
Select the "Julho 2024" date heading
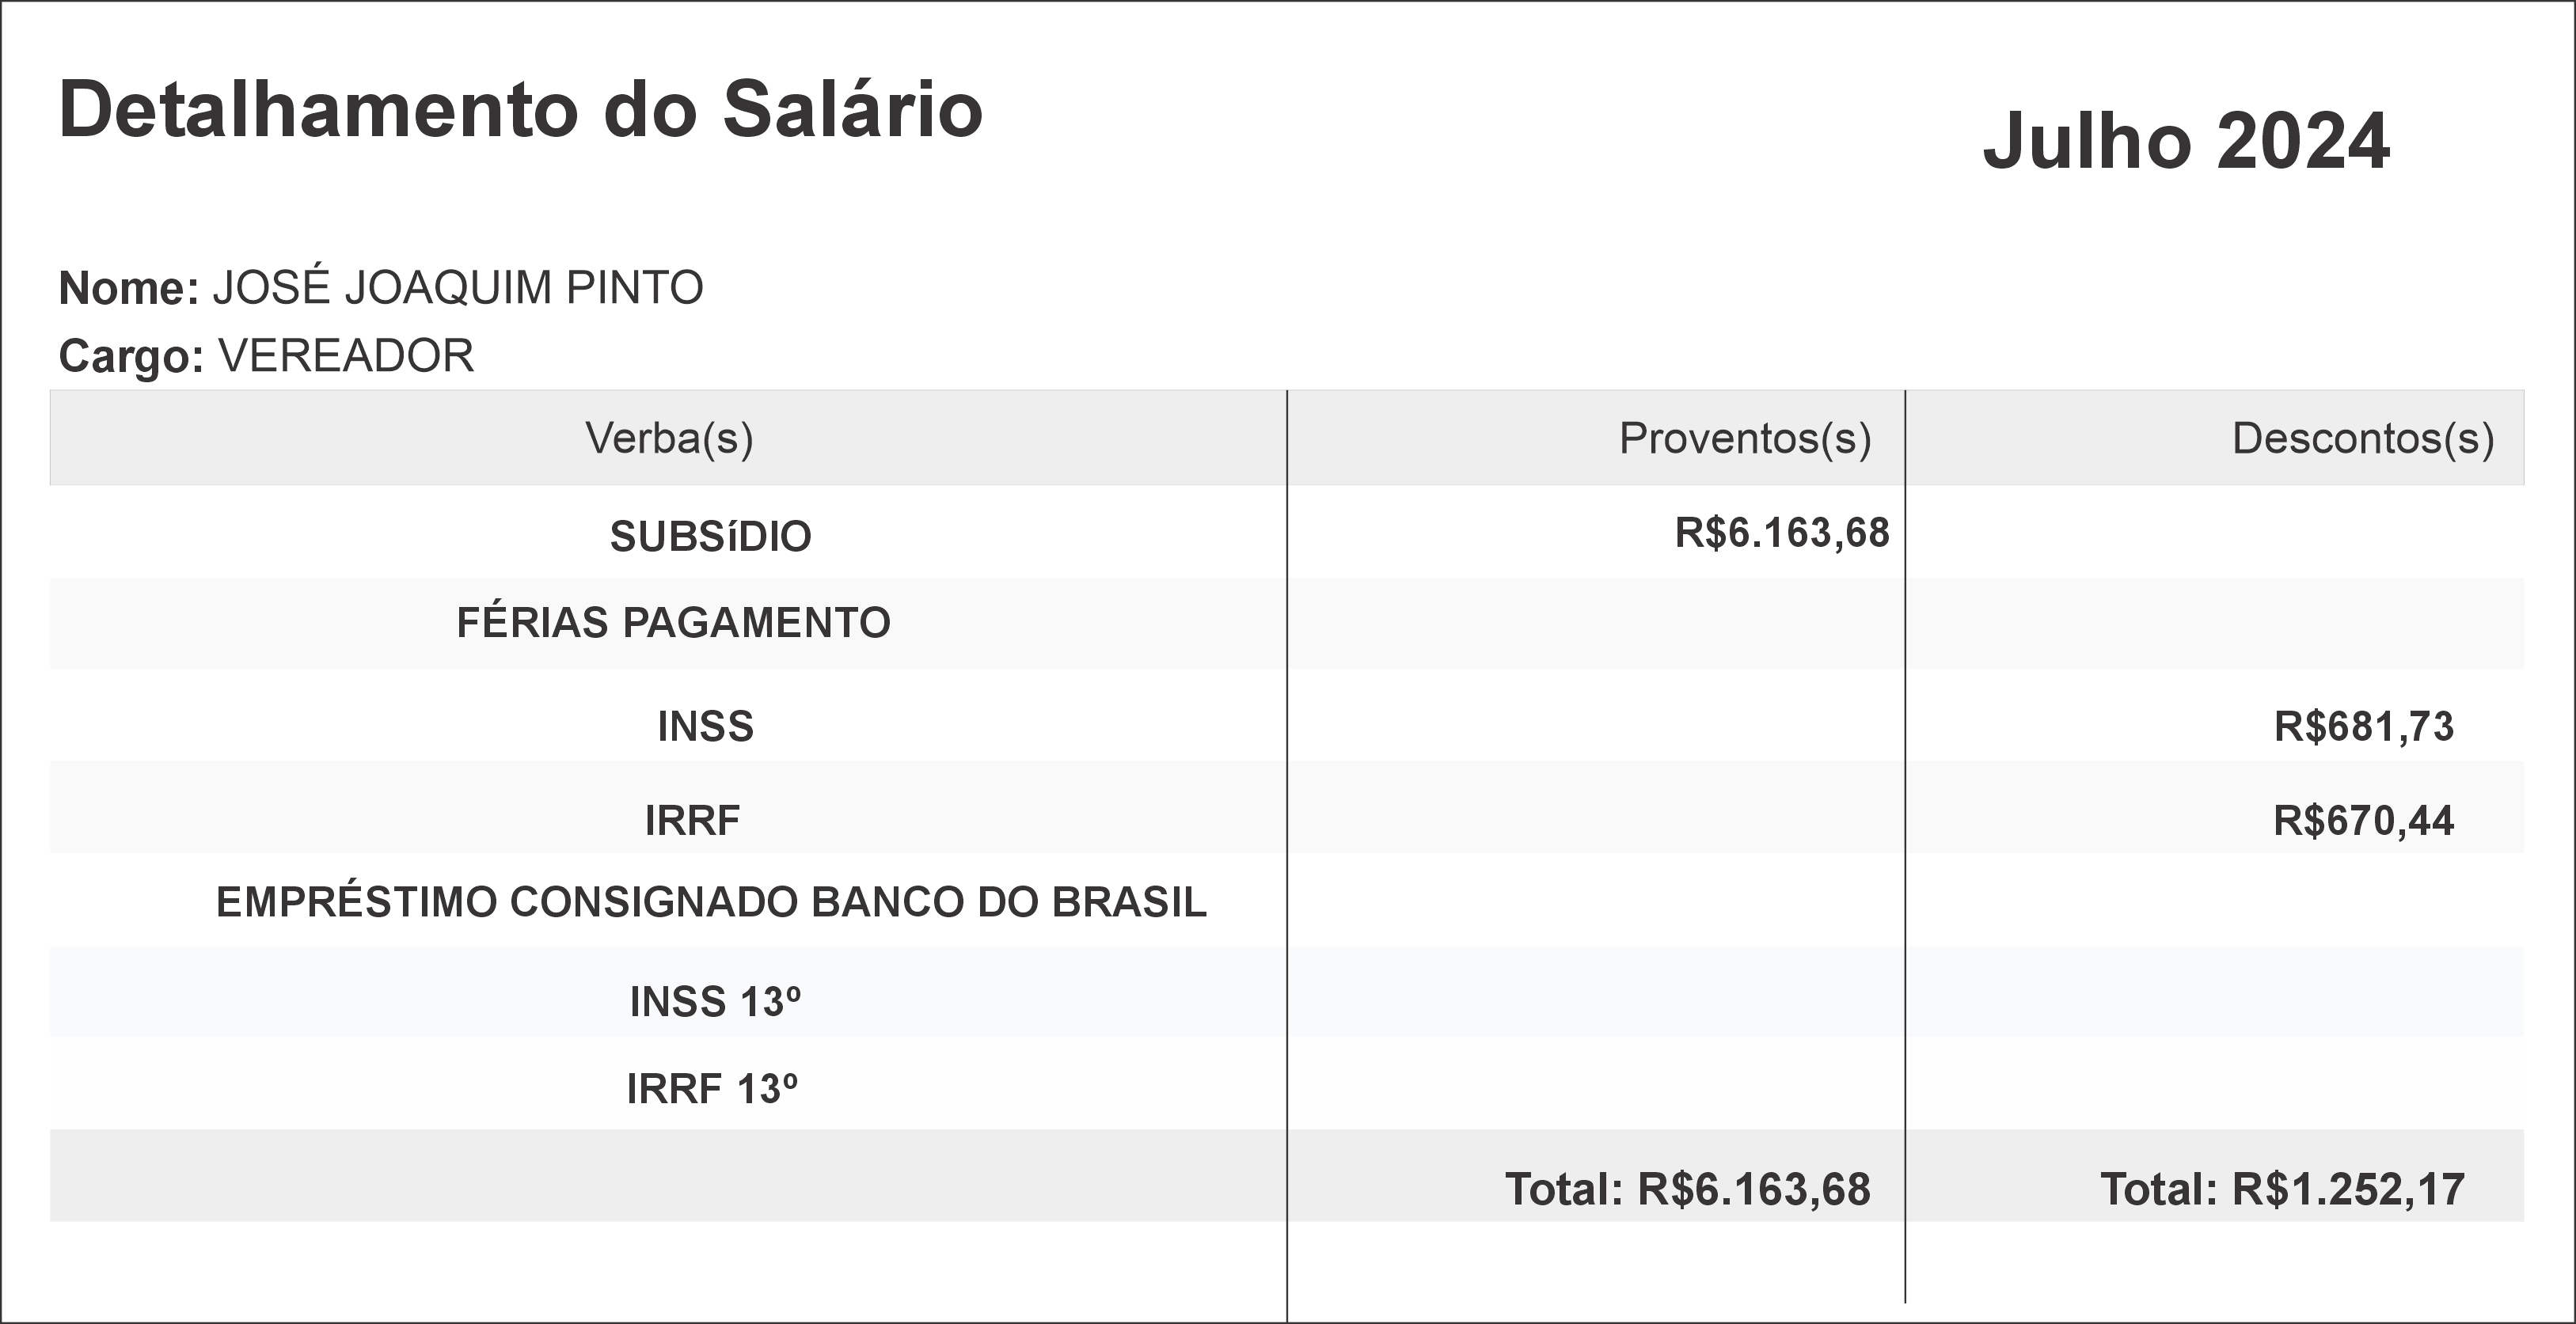point(2186,142)
